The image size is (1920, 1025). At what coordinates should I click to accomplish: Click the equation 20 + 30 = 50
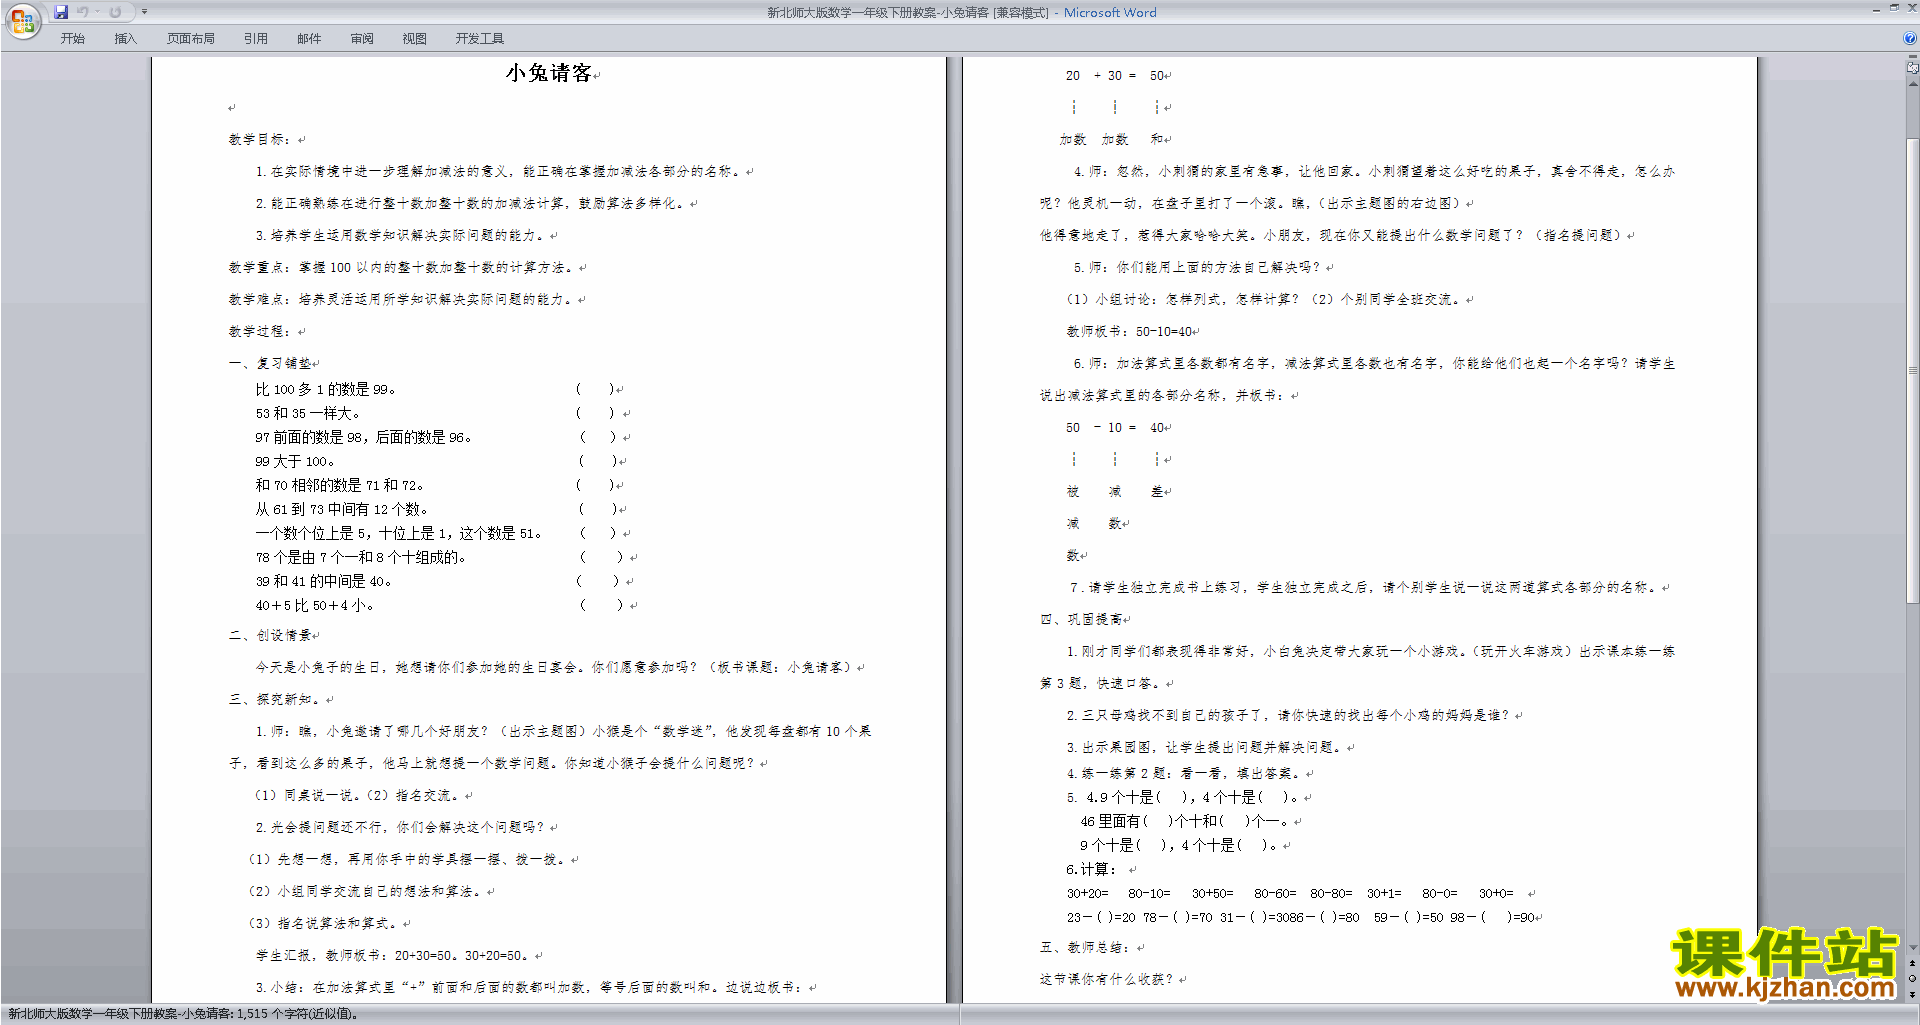coord(1114,75)
